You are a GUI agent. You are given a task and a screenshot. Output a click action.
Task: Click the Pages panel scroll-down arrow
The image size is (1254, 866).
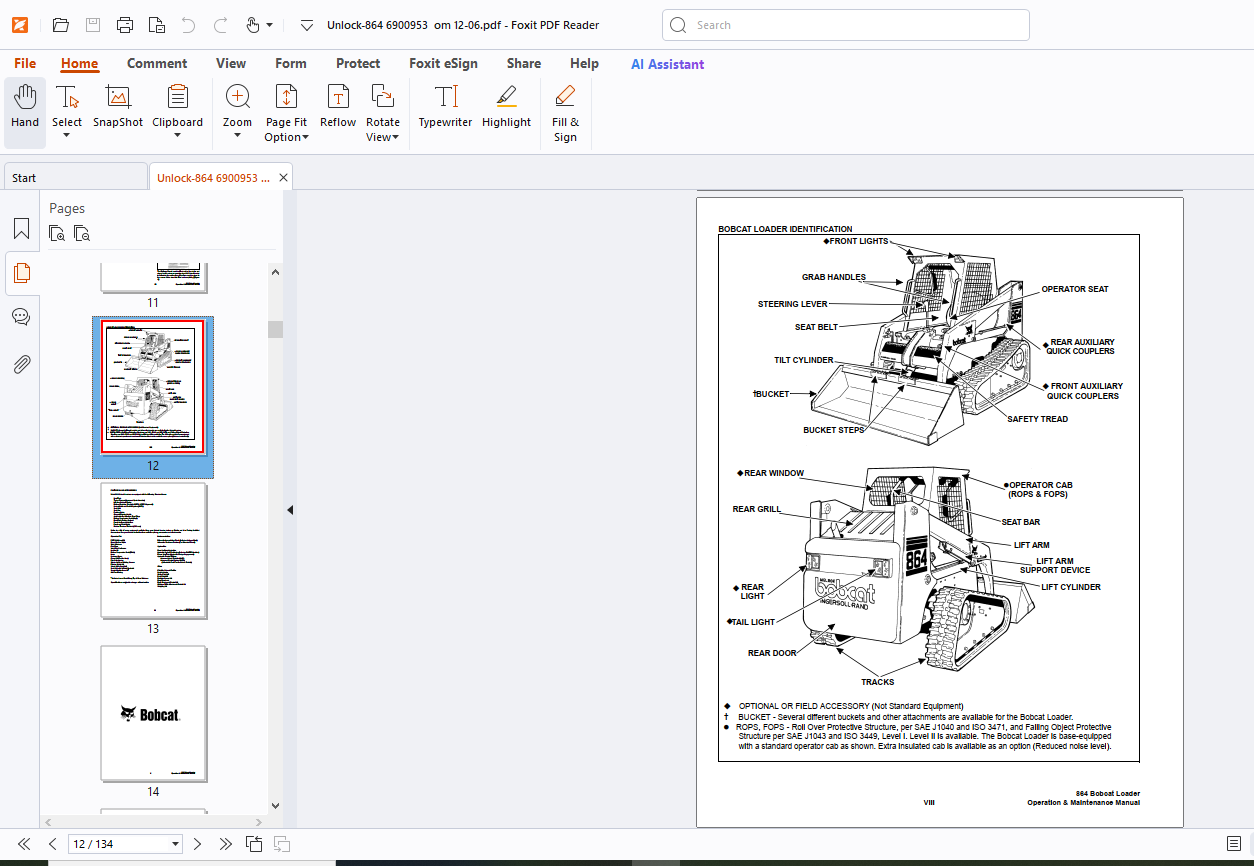coord(275,804)
